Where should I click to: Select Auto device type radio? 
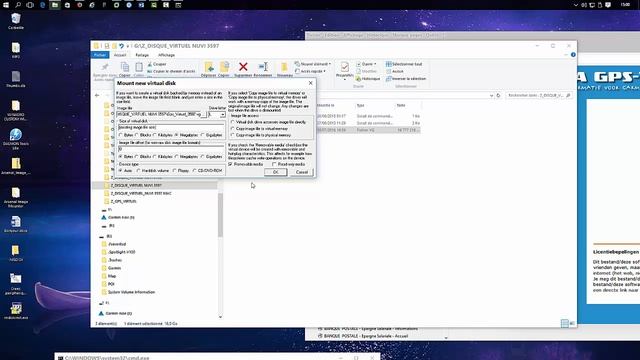pyautogui.click(x=120, y=171)
